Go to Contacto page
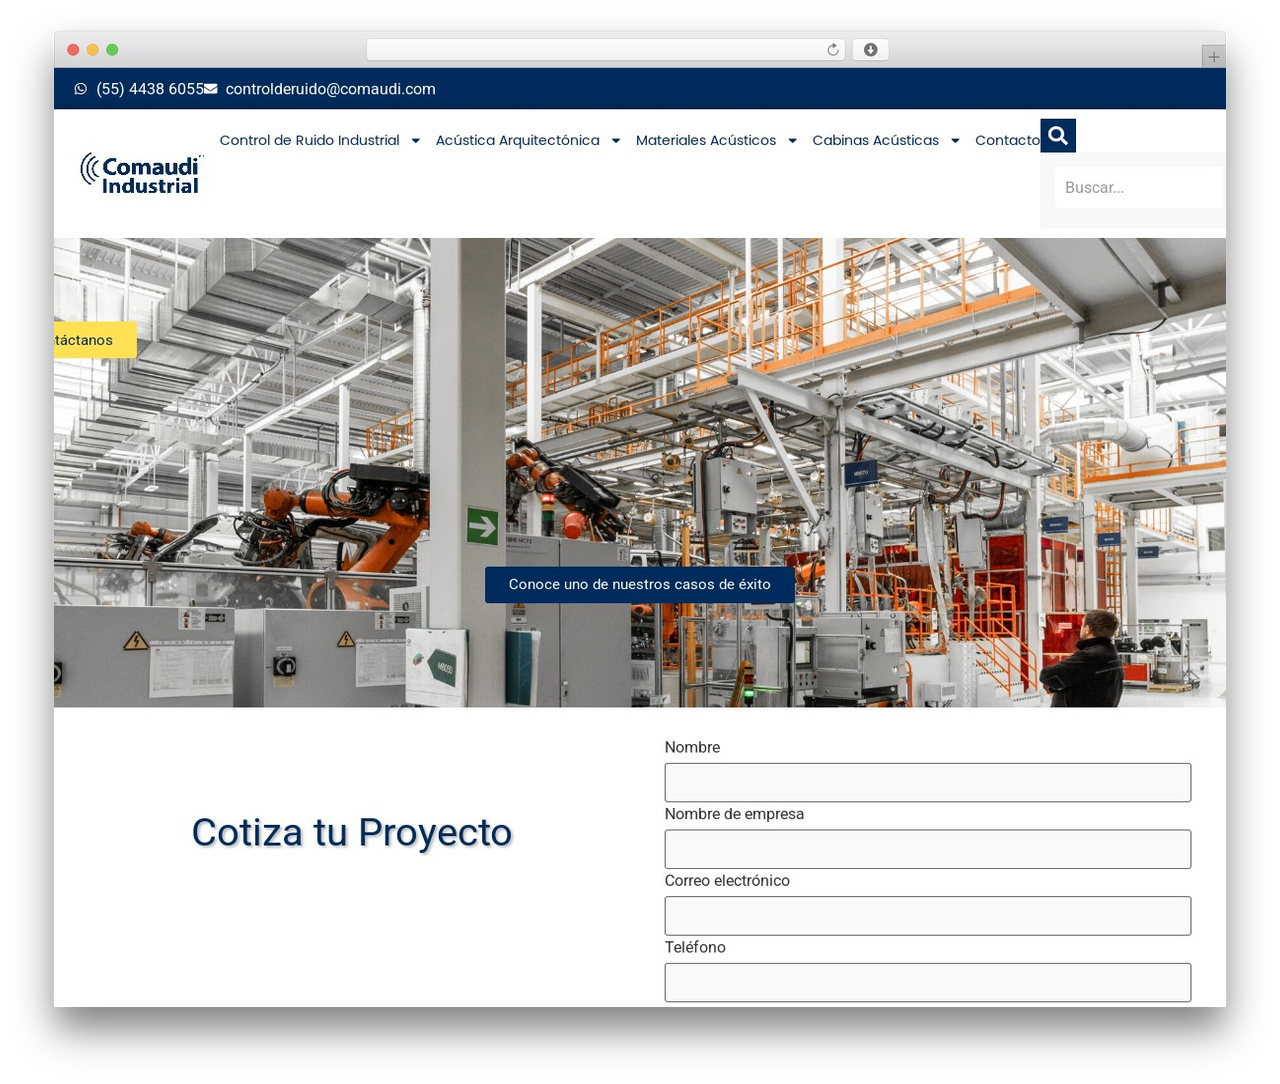 (x=1007, y=140)
